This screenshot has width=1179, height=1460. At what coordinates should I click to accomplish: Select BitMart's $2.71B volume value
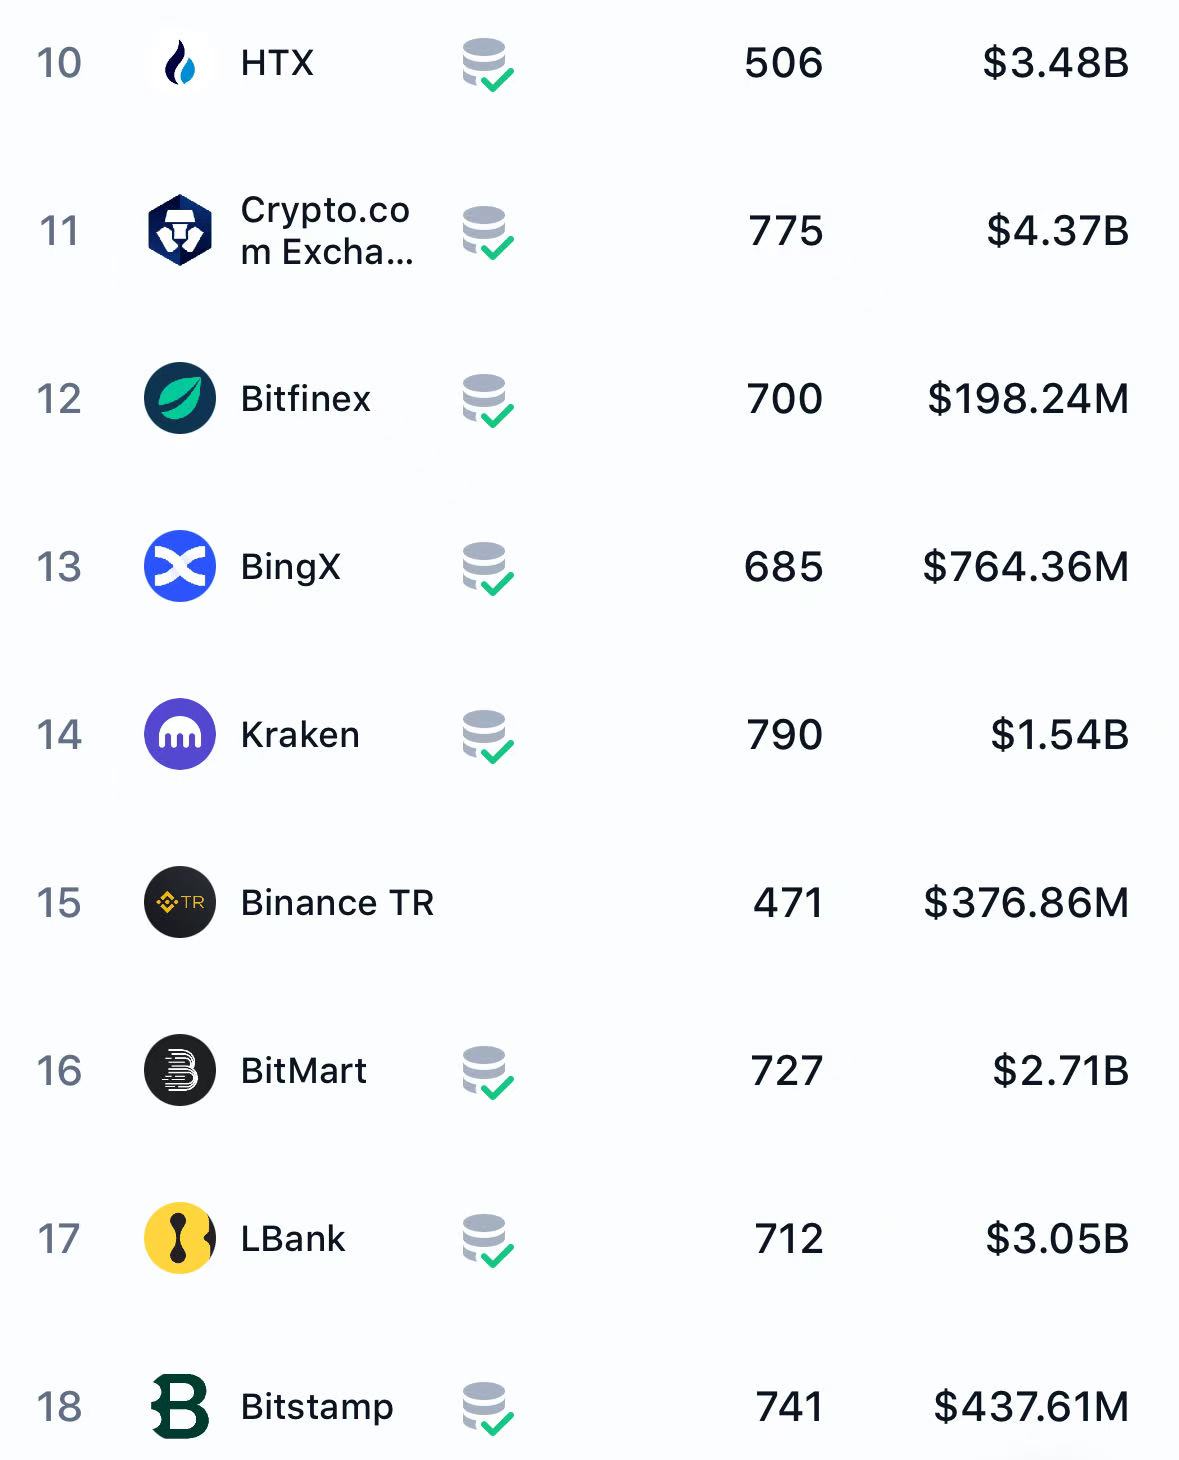1060,1071
